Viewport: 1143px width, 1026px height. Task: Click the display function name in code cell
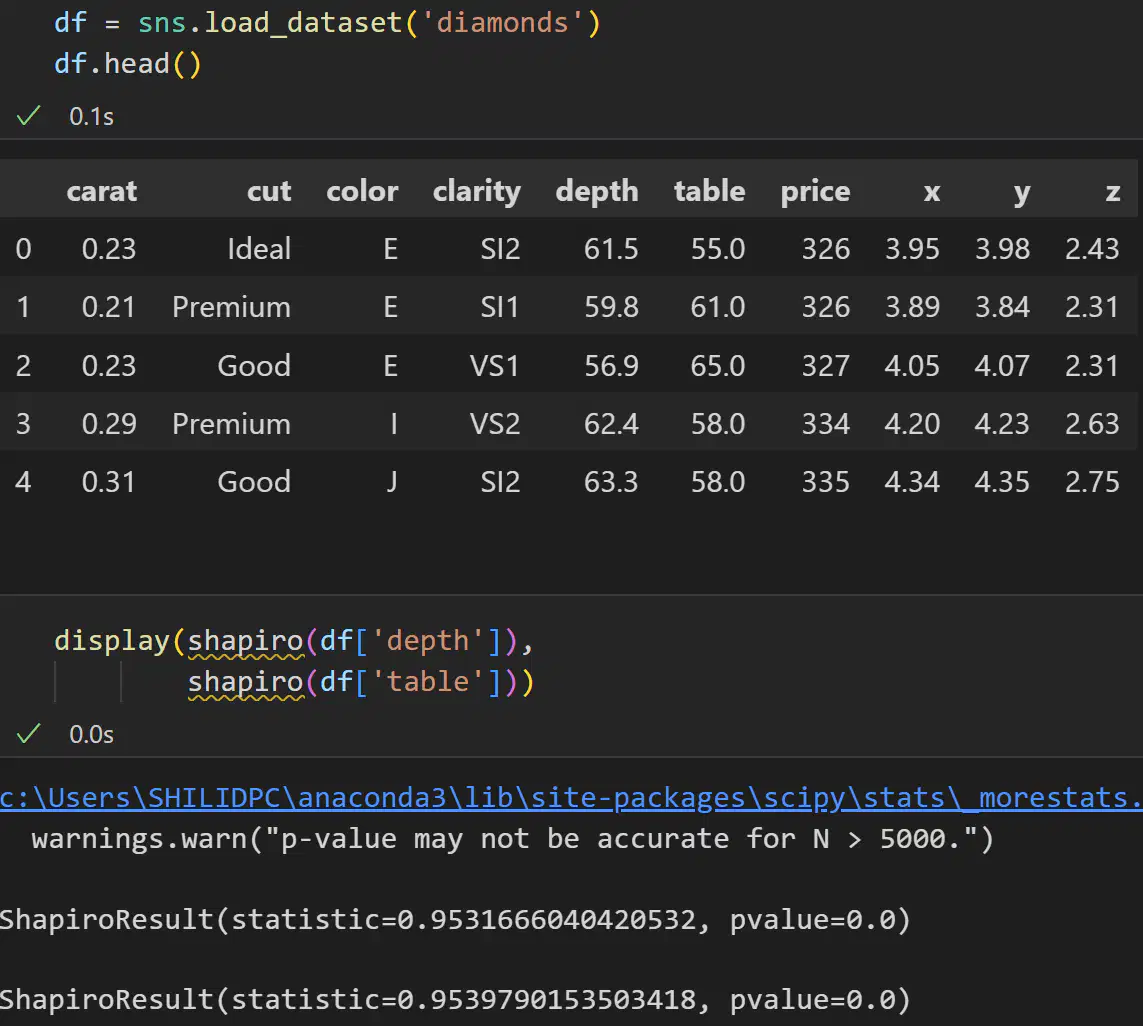112,640
